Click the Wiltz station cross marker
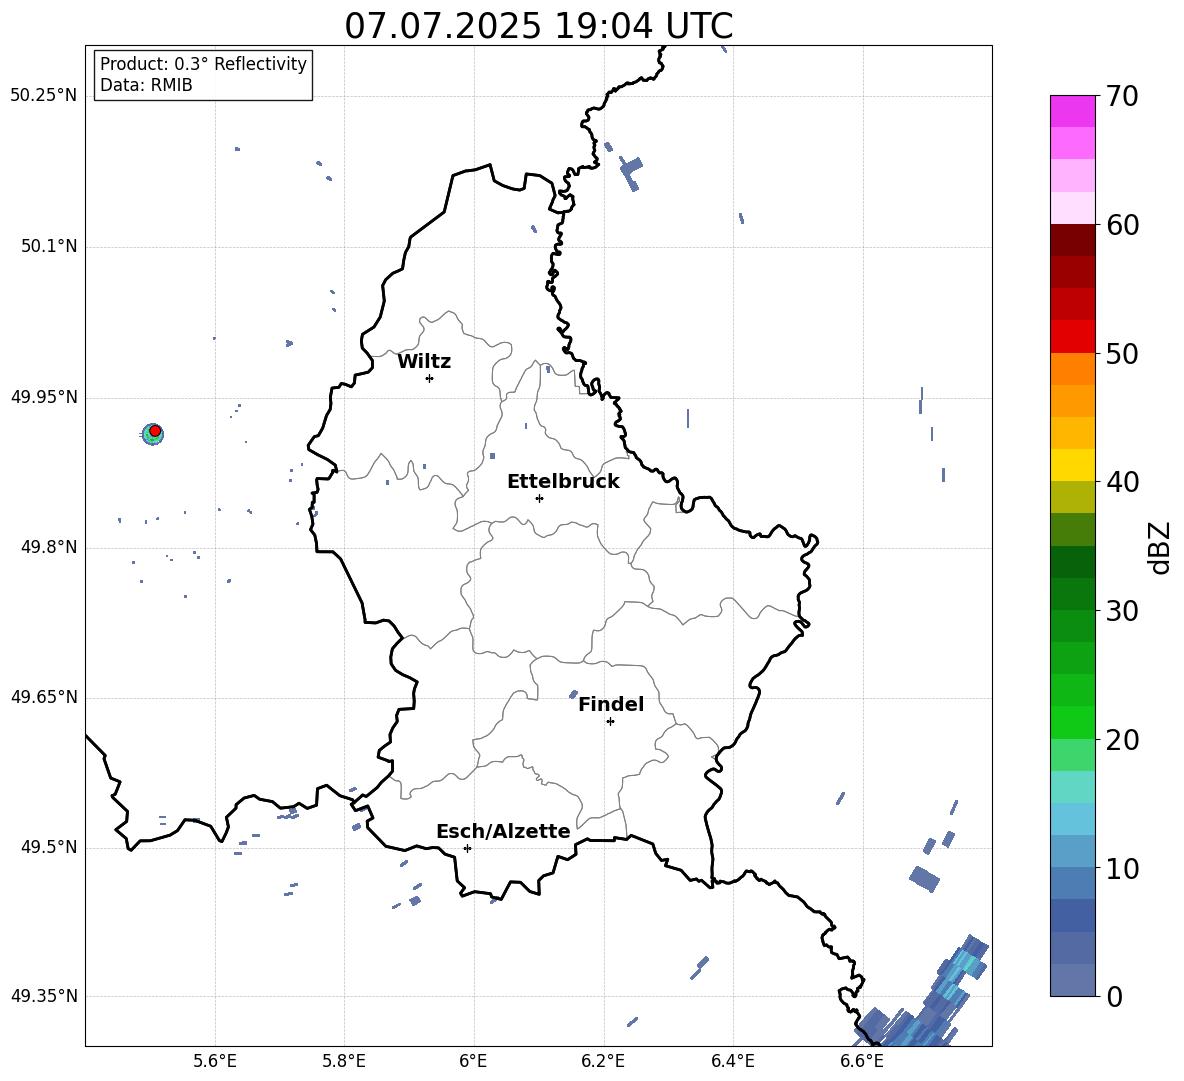The height and width of the screenshot is (1081, 1184). 429,378
